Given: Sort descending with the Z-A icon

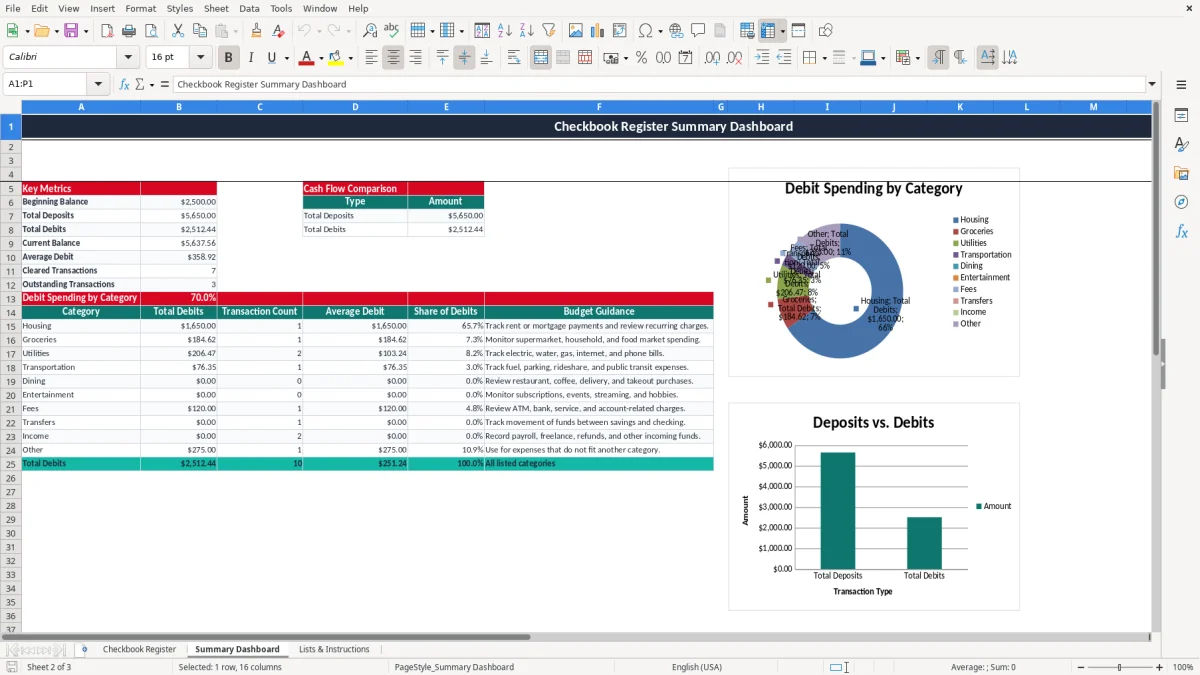Looking at the screenshot, I should coord(526,31).
